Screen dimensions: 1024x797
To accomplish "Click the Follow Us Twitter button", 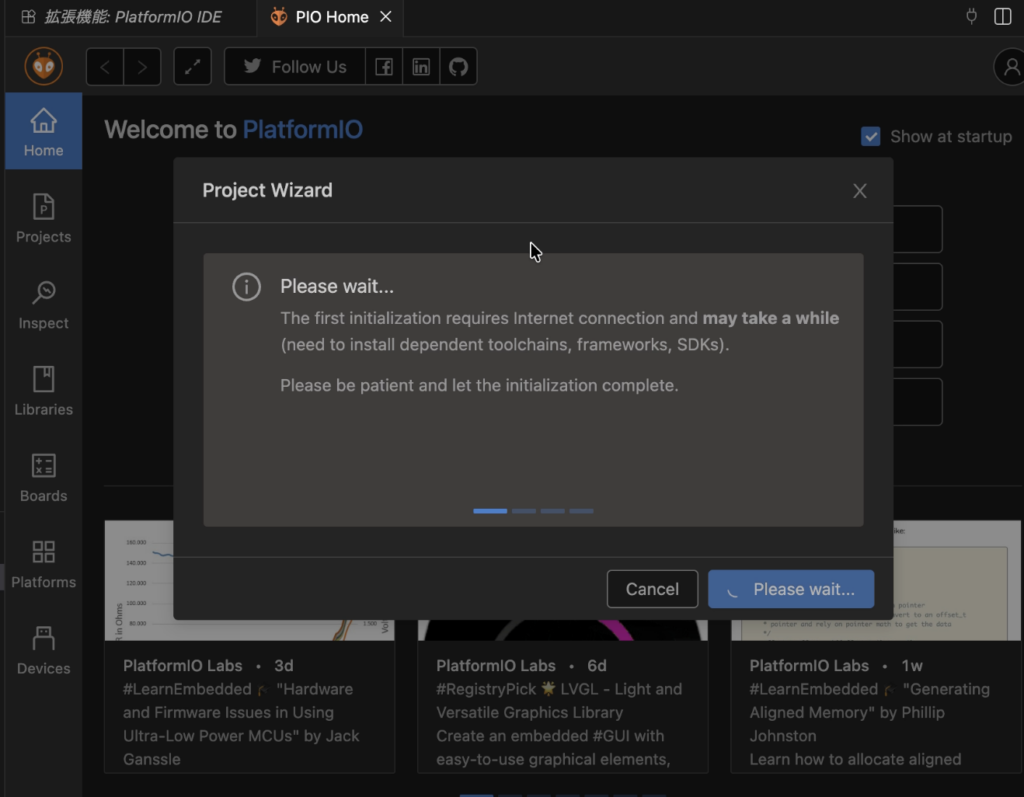I will pos(295,67).
